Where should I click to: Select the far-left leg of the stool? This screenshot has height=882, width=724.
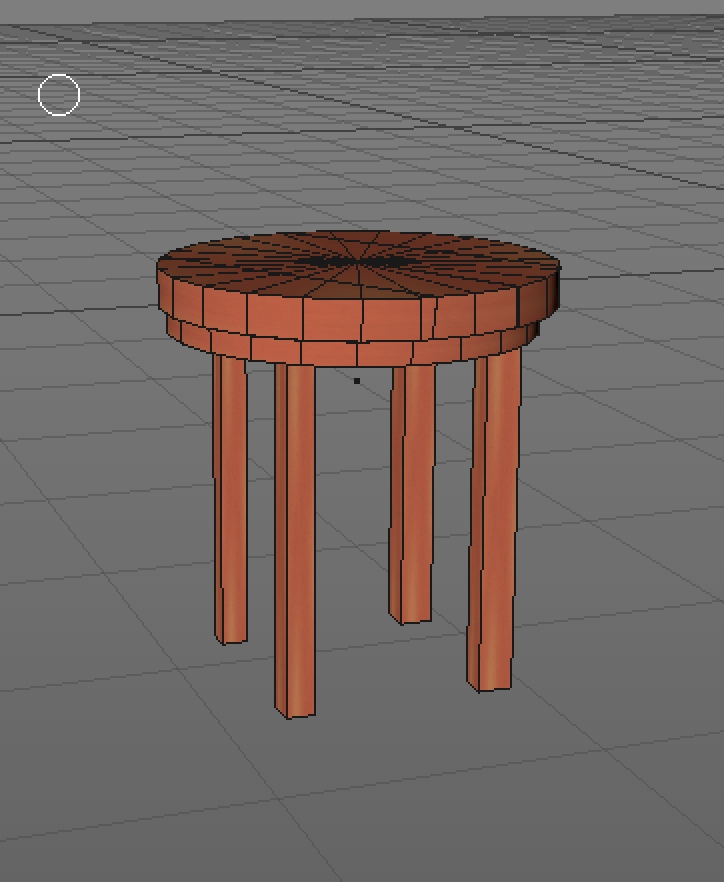click(230, 499)
